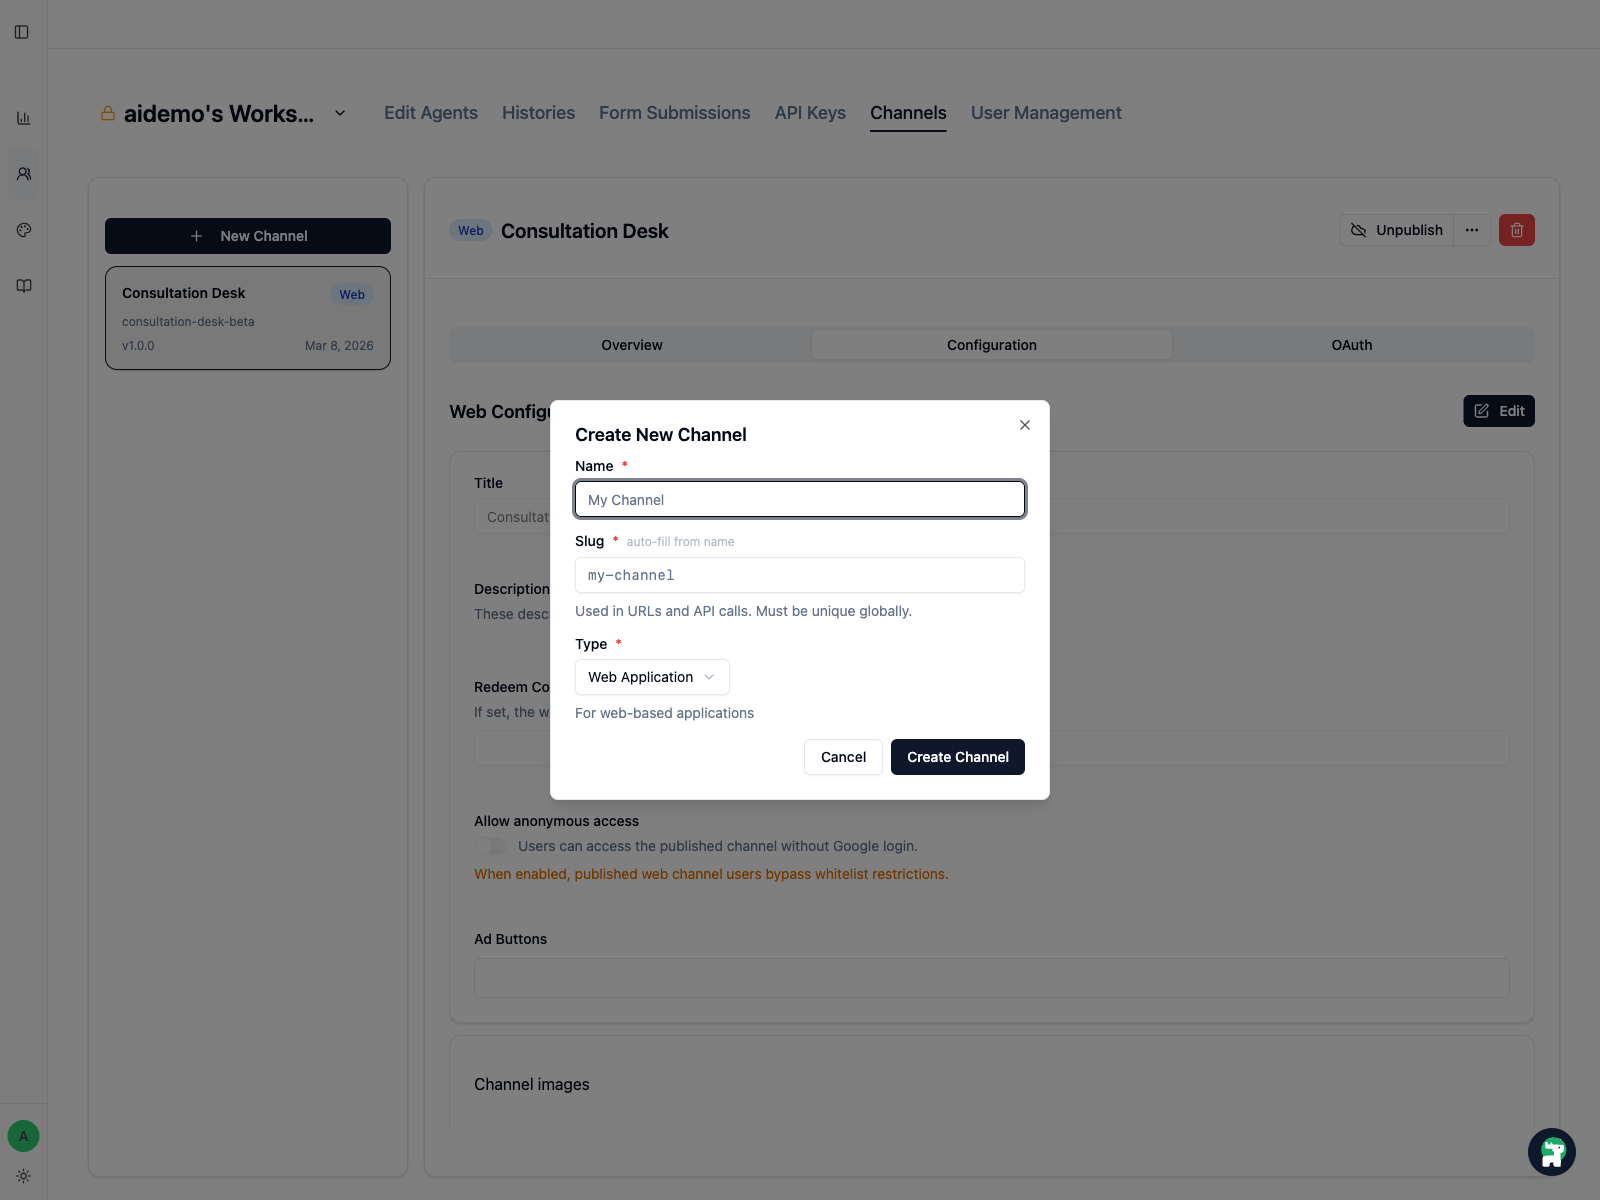Viewport: 1600px width, 1200px height.
Task: Delete the channel via red trash icon
Action: coord(1516,229)
